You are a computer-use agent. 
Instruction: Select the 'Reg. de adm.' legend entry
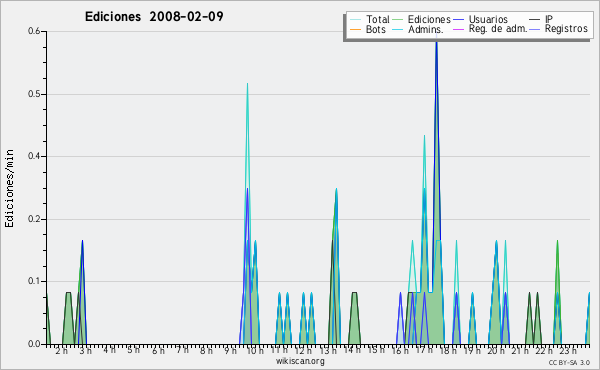(491, 29)
